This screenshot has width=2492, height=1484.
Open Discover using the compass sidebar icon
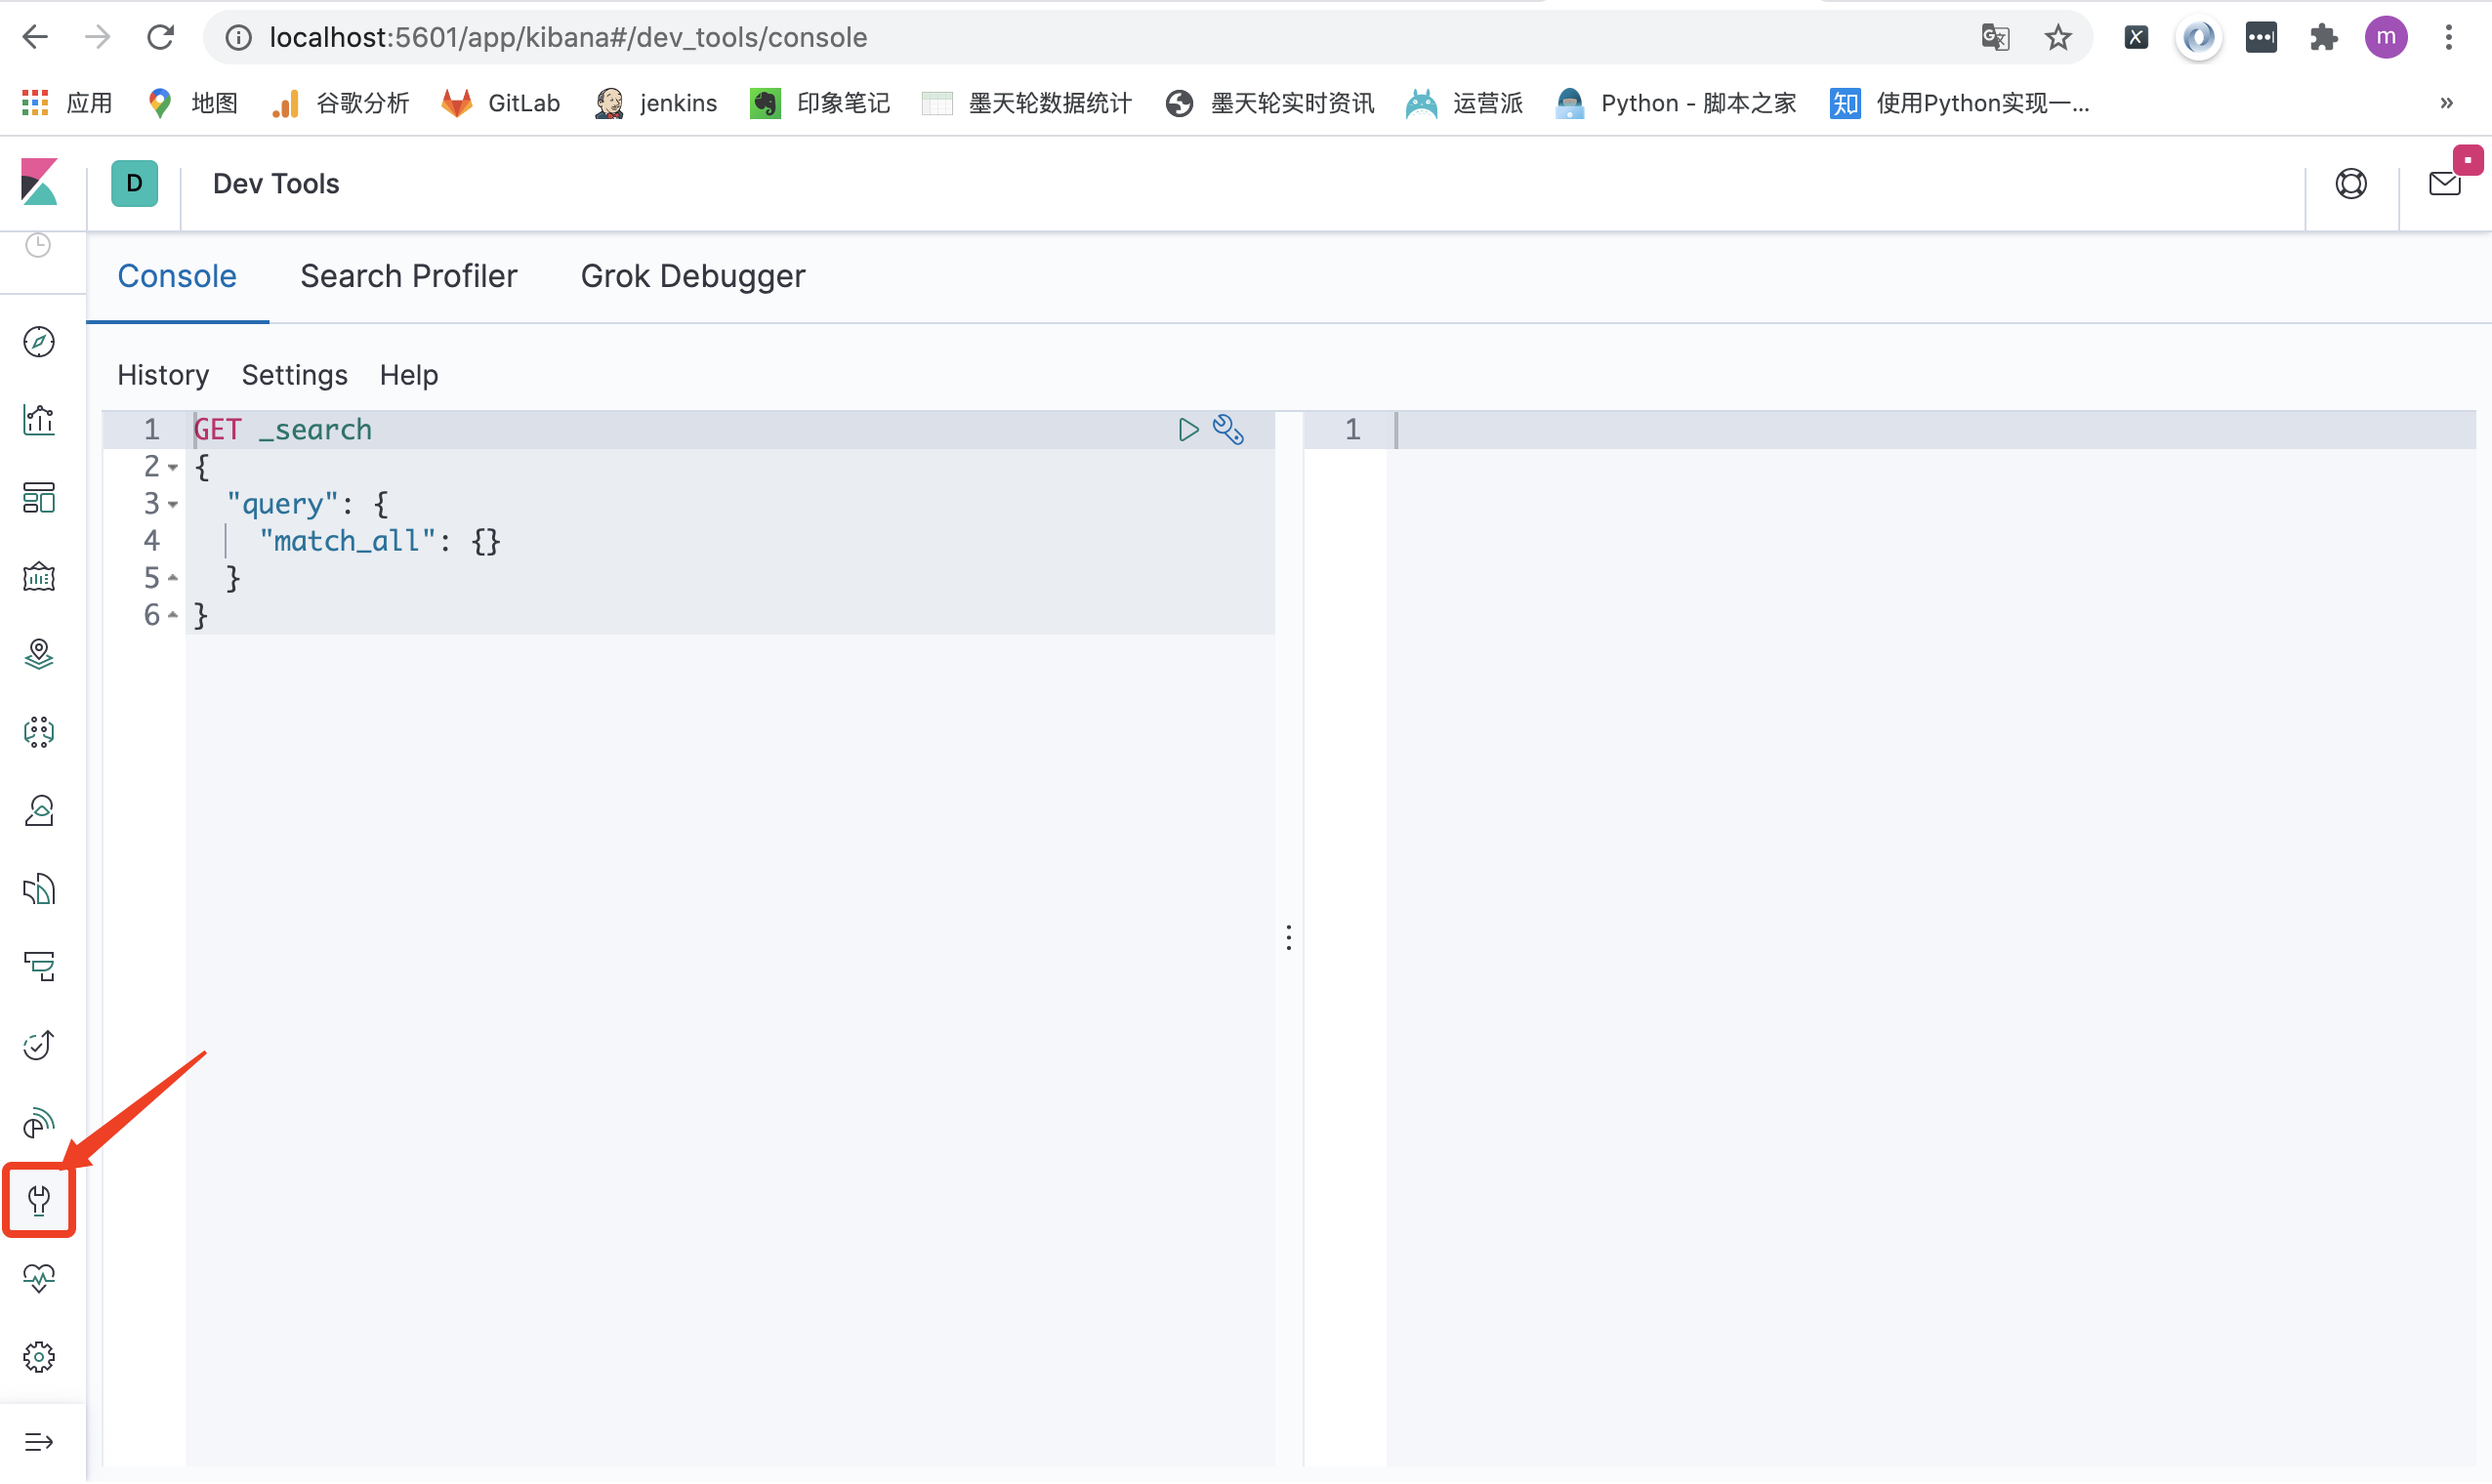coord(38,341)
